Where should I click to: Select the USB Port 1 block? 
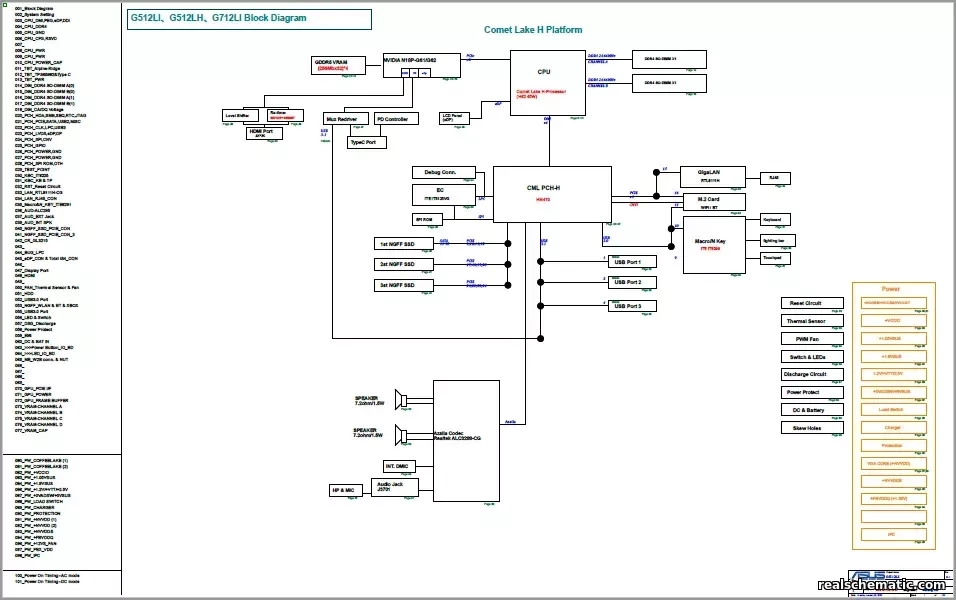pyautogui.click(x=630, y=262)
